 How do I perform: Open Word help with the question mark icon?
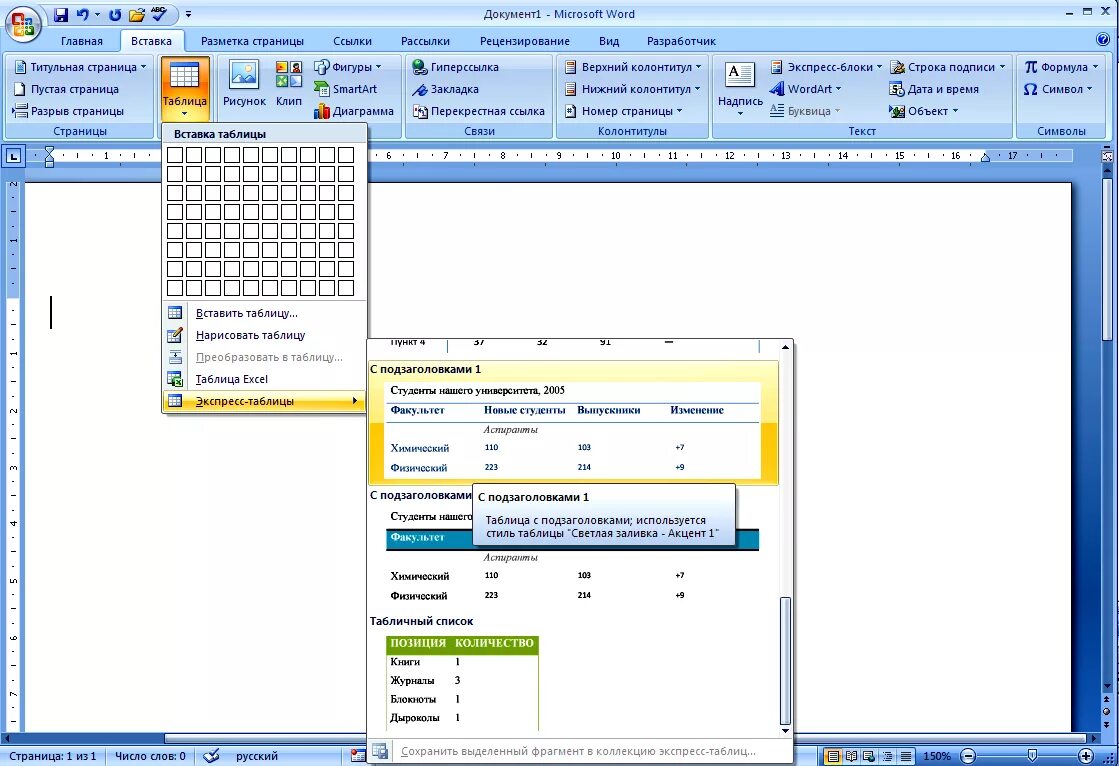click(x=1103, y=39)
